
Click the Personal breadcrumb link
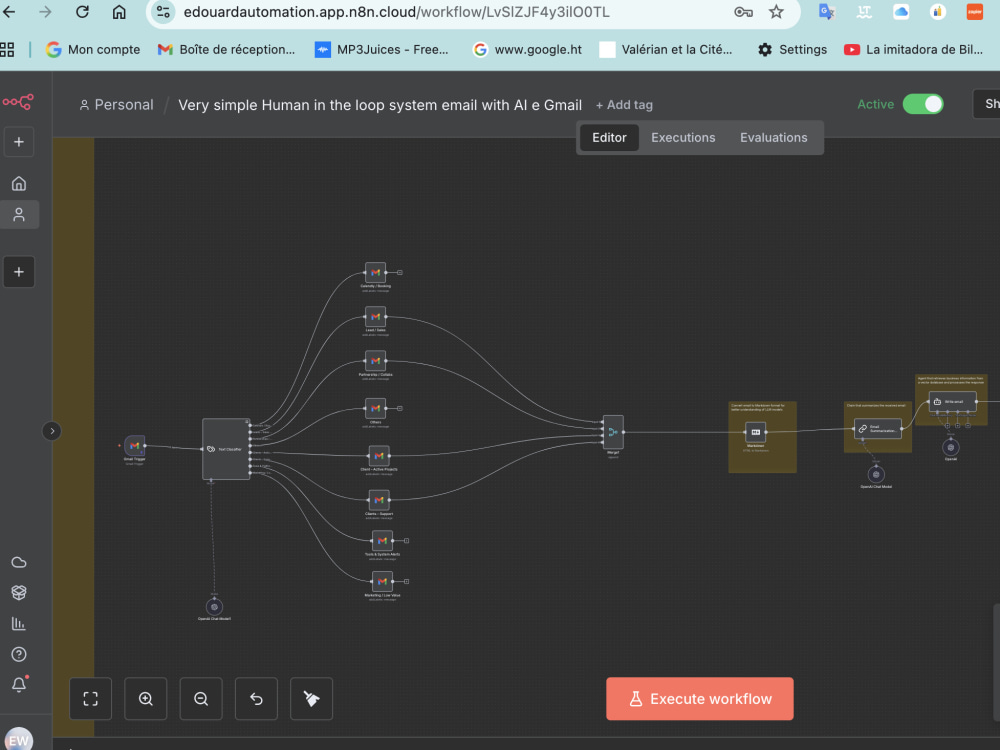[x=117, y=105]
